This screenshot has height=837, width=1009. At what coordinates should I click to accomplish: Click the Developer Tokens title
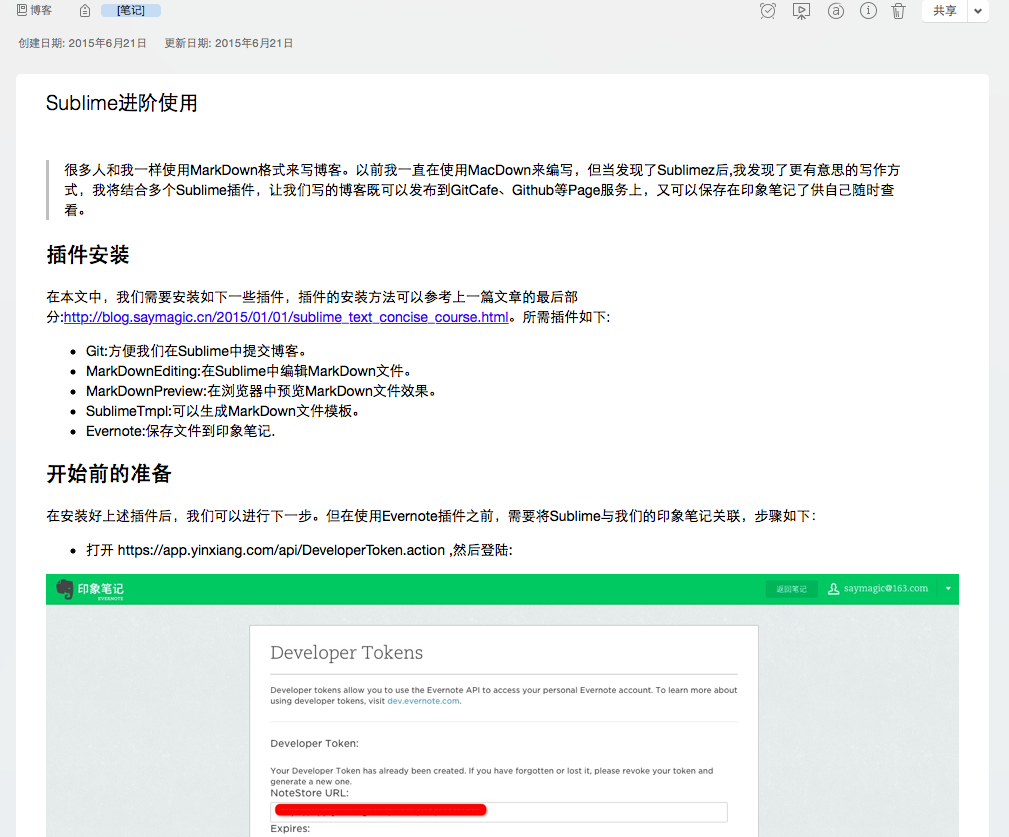pyautogui.click(x=347, y=652)
